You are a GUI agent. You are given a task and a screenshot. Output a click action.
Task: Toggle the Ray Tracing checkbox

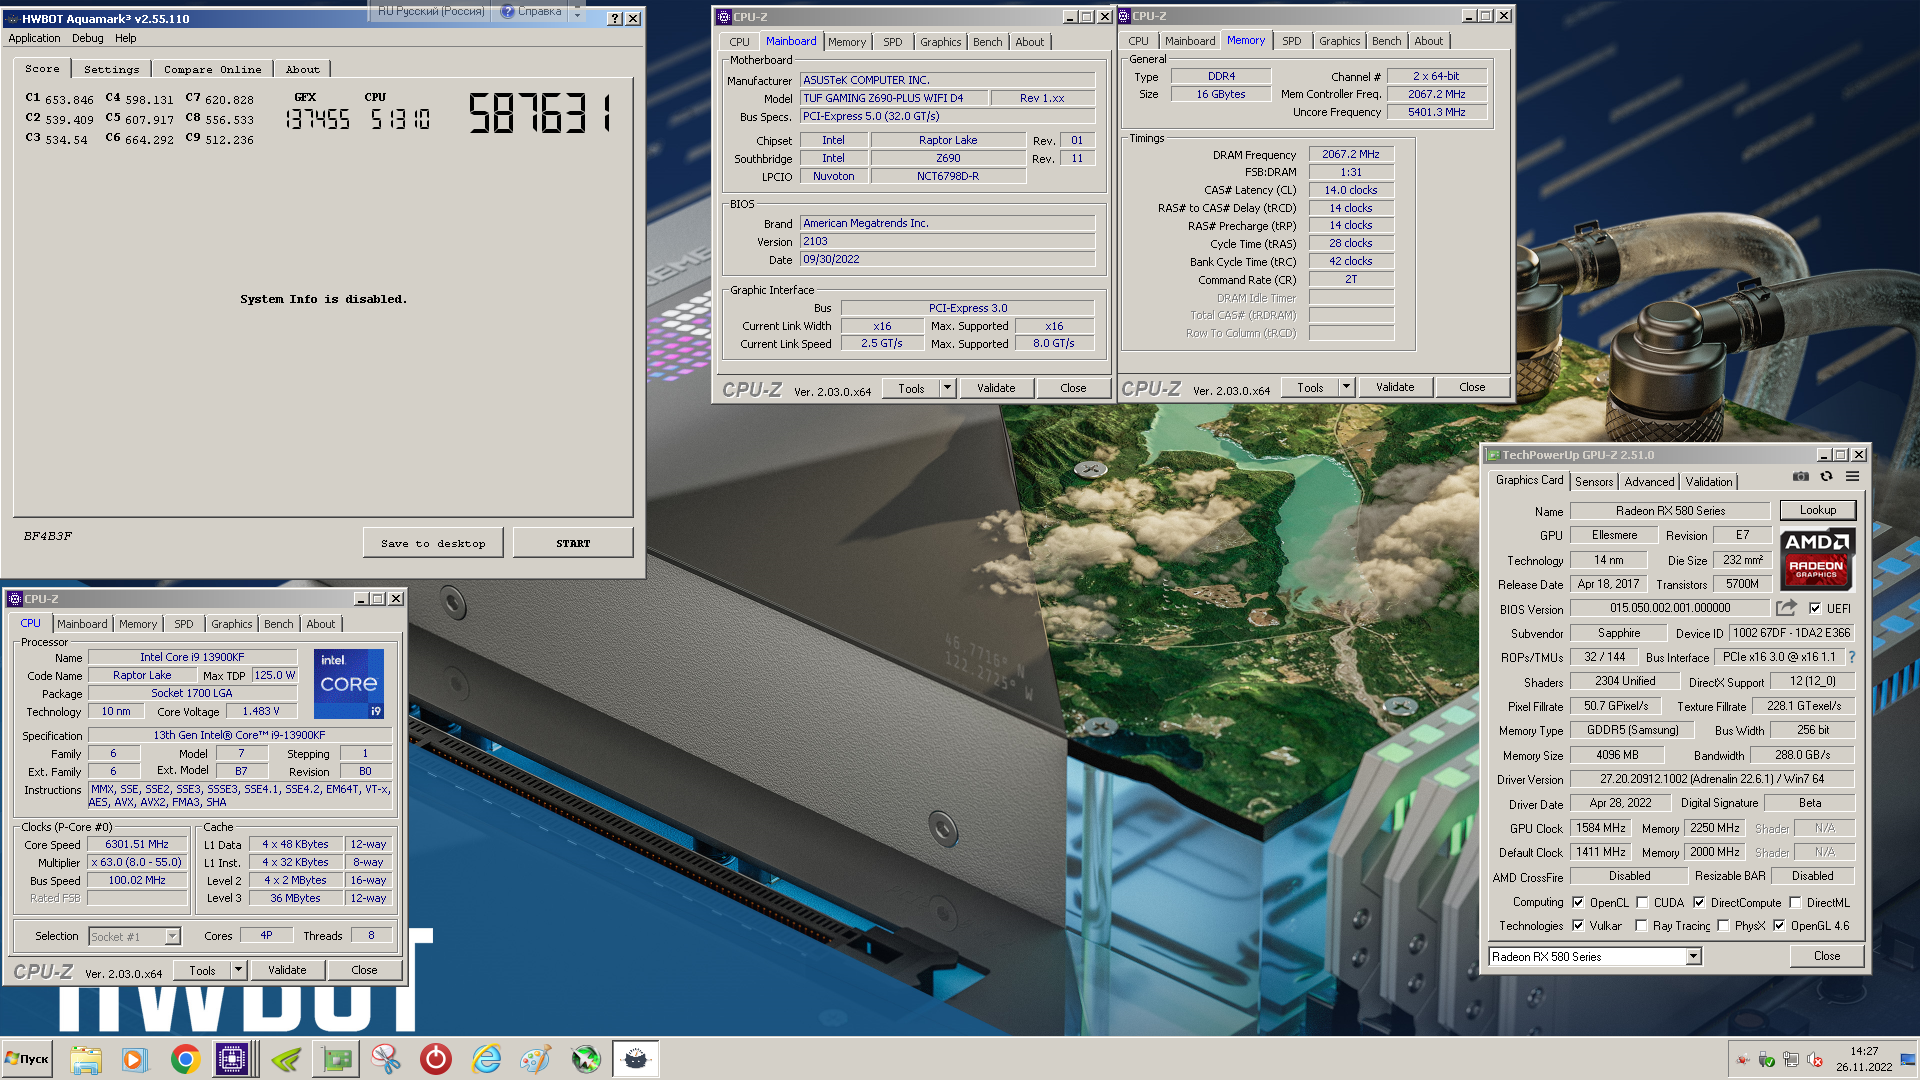[1641, 925]
